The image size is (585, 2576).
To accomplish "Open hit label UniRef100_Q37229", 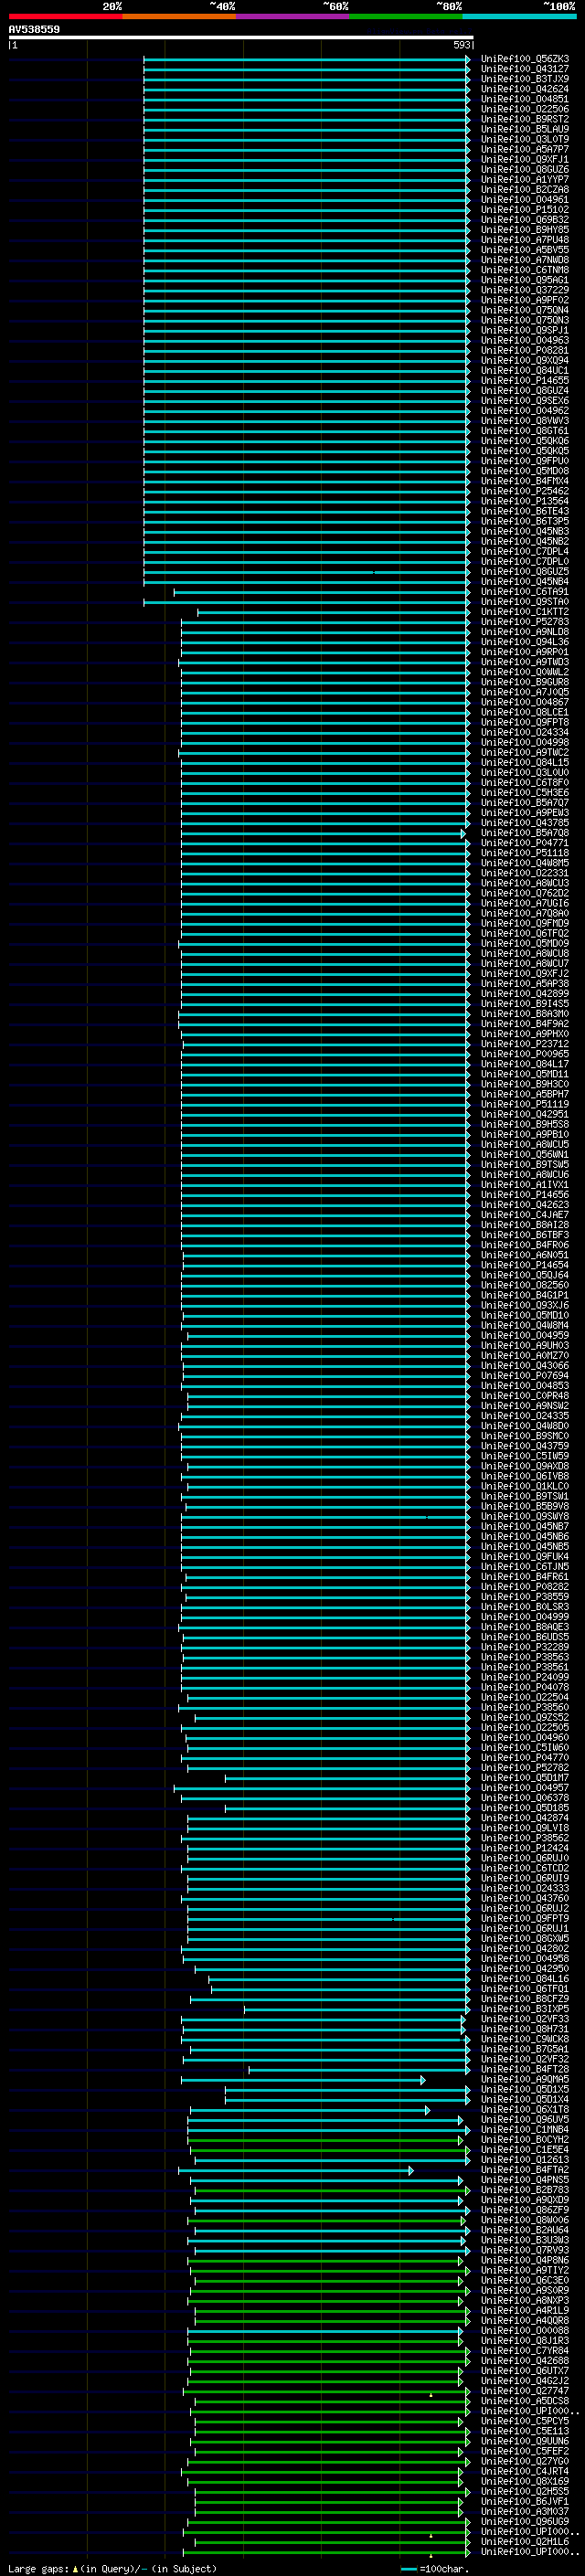I will tap(525, 290).
